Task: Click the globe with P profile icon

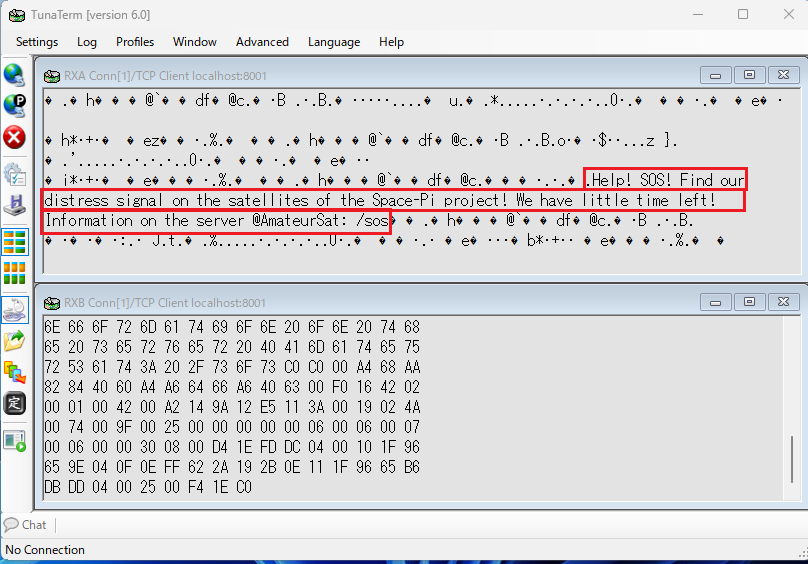Action: (14, 106)
